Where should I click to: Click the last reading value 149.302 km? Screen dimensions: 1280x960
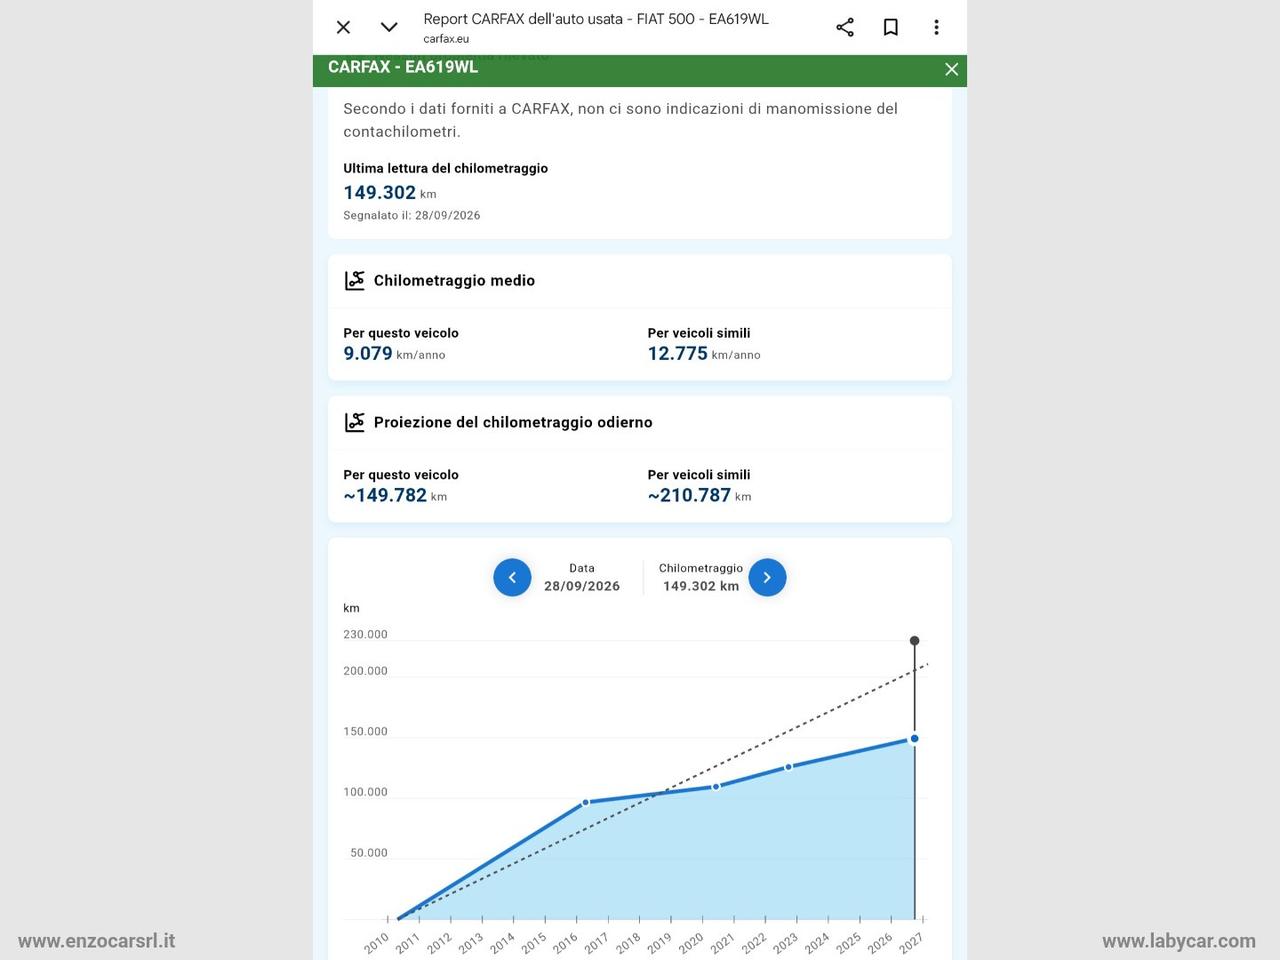[x=390, y=193]
